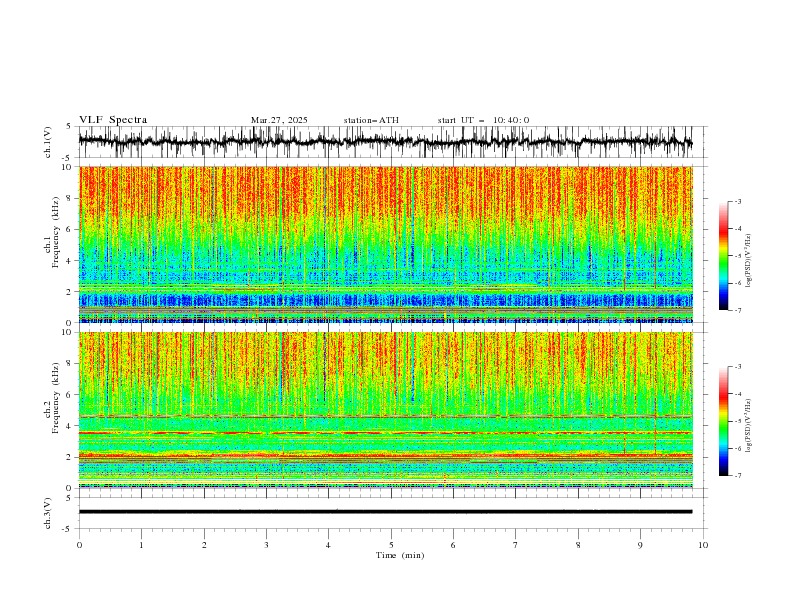
Task: Click the "station=ATH" label
Action: click(x=371, y=120)
